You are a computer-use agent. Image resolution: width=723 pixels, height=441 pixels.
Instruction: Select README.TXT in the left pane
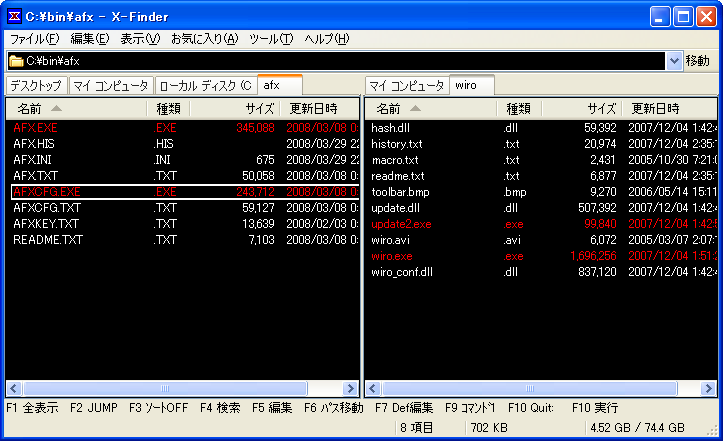46,240
